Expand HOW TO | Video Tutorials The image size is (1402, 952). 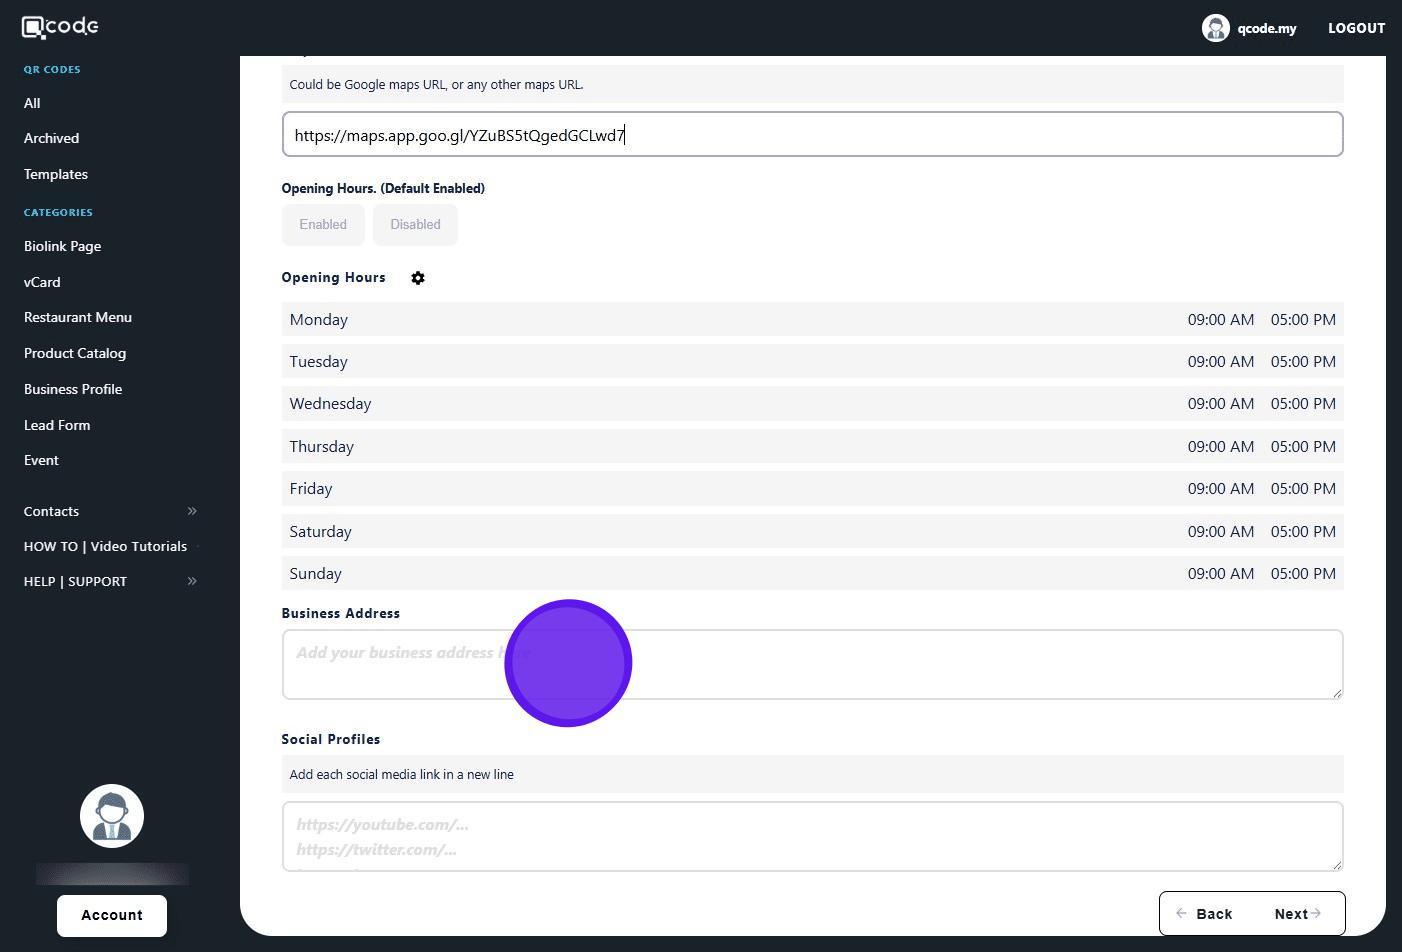point(105,546)
